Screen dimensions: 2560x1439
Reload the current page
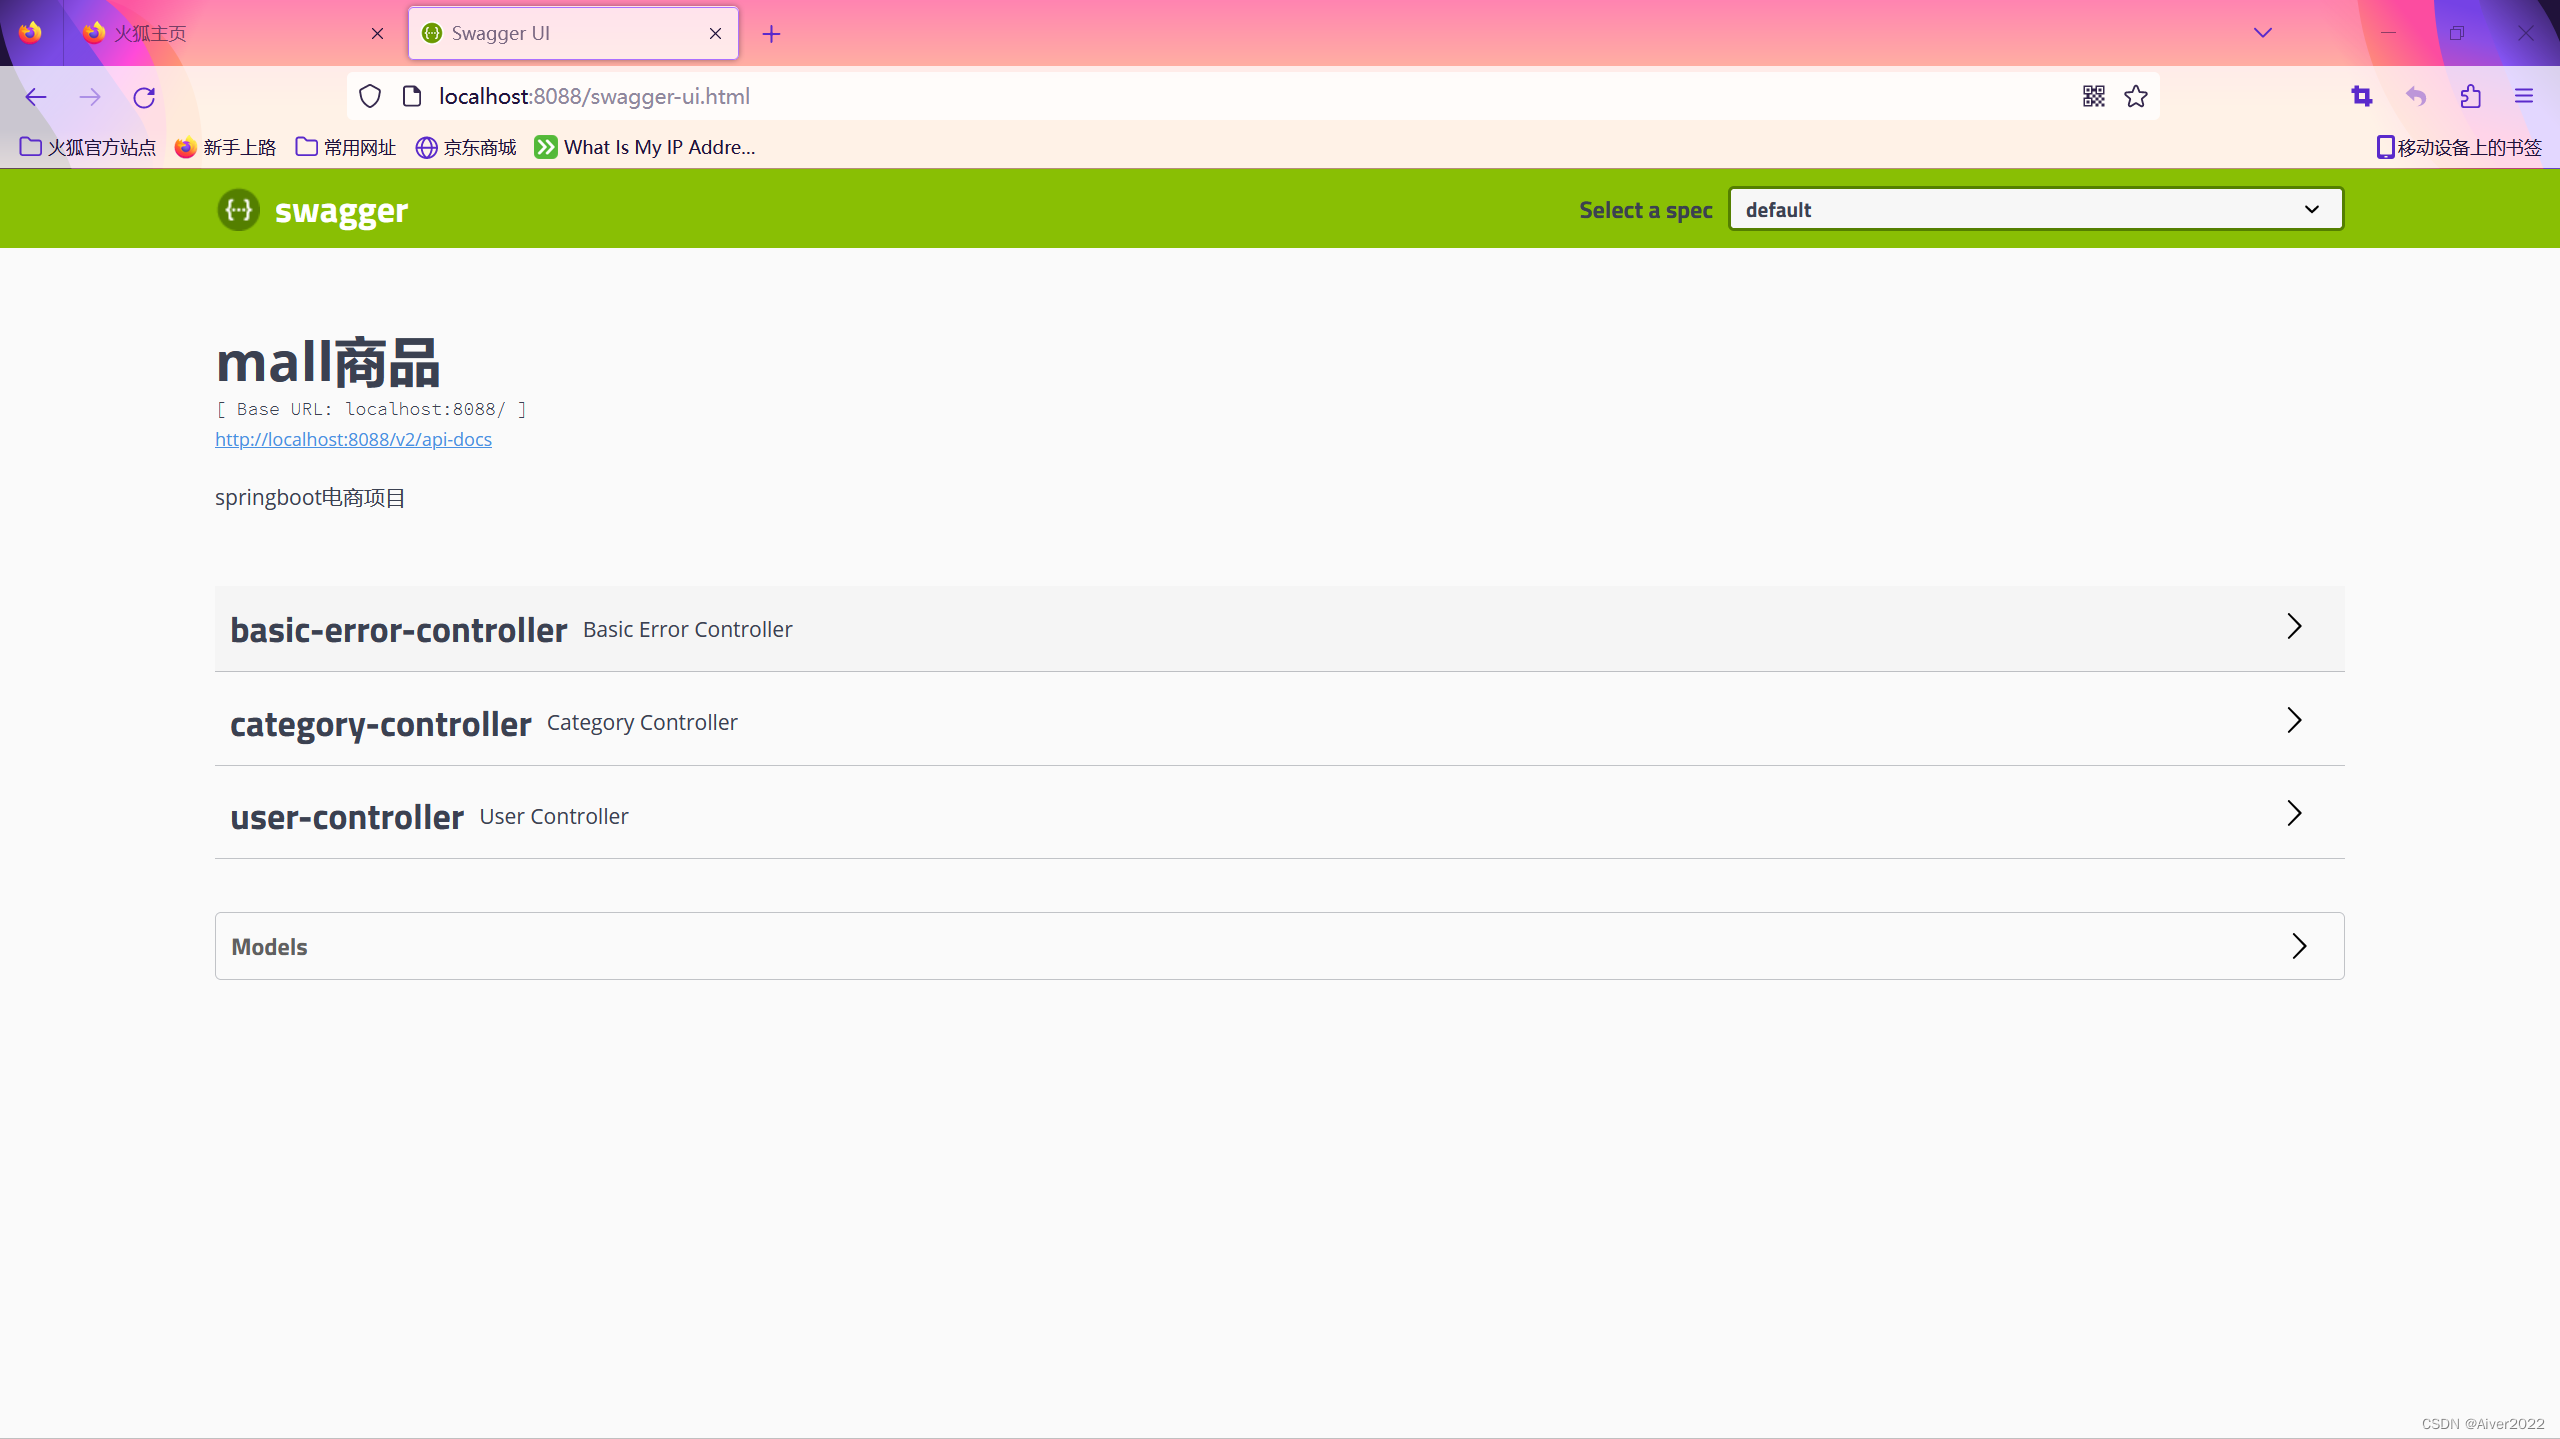(144, 97)
